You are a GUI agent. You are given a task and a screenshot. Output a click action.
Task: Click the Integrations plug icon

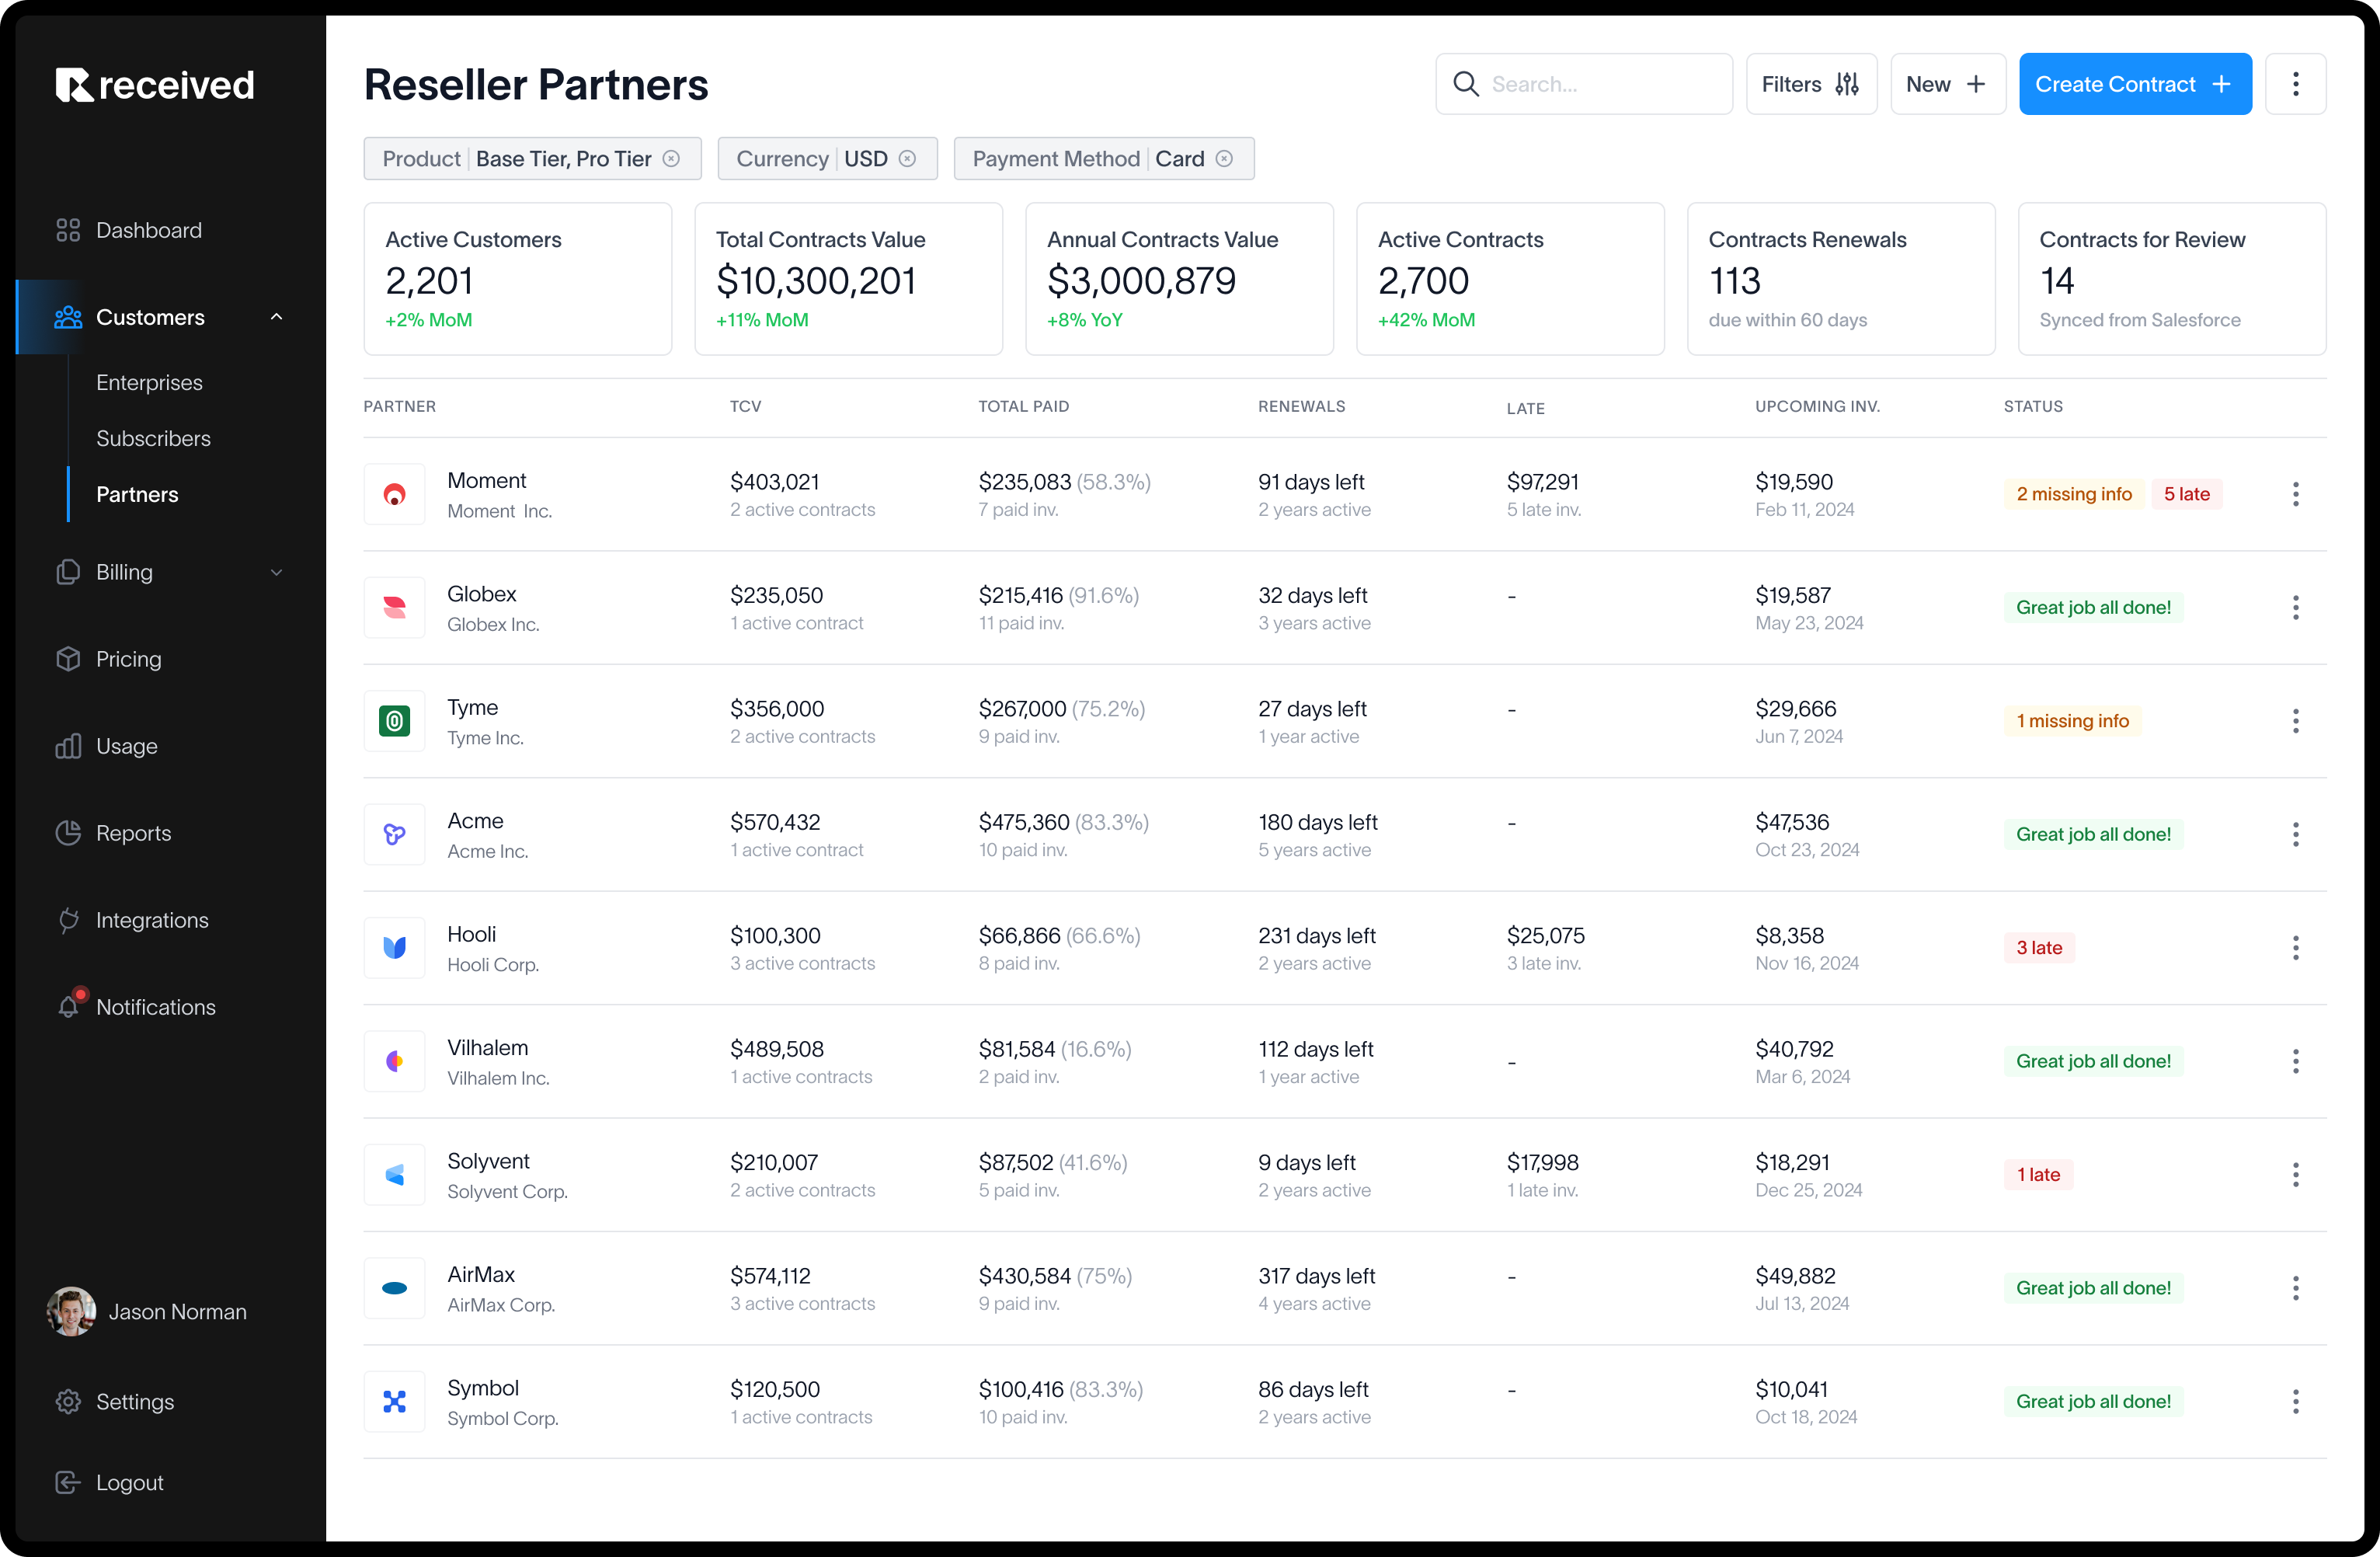pos(68,920)
